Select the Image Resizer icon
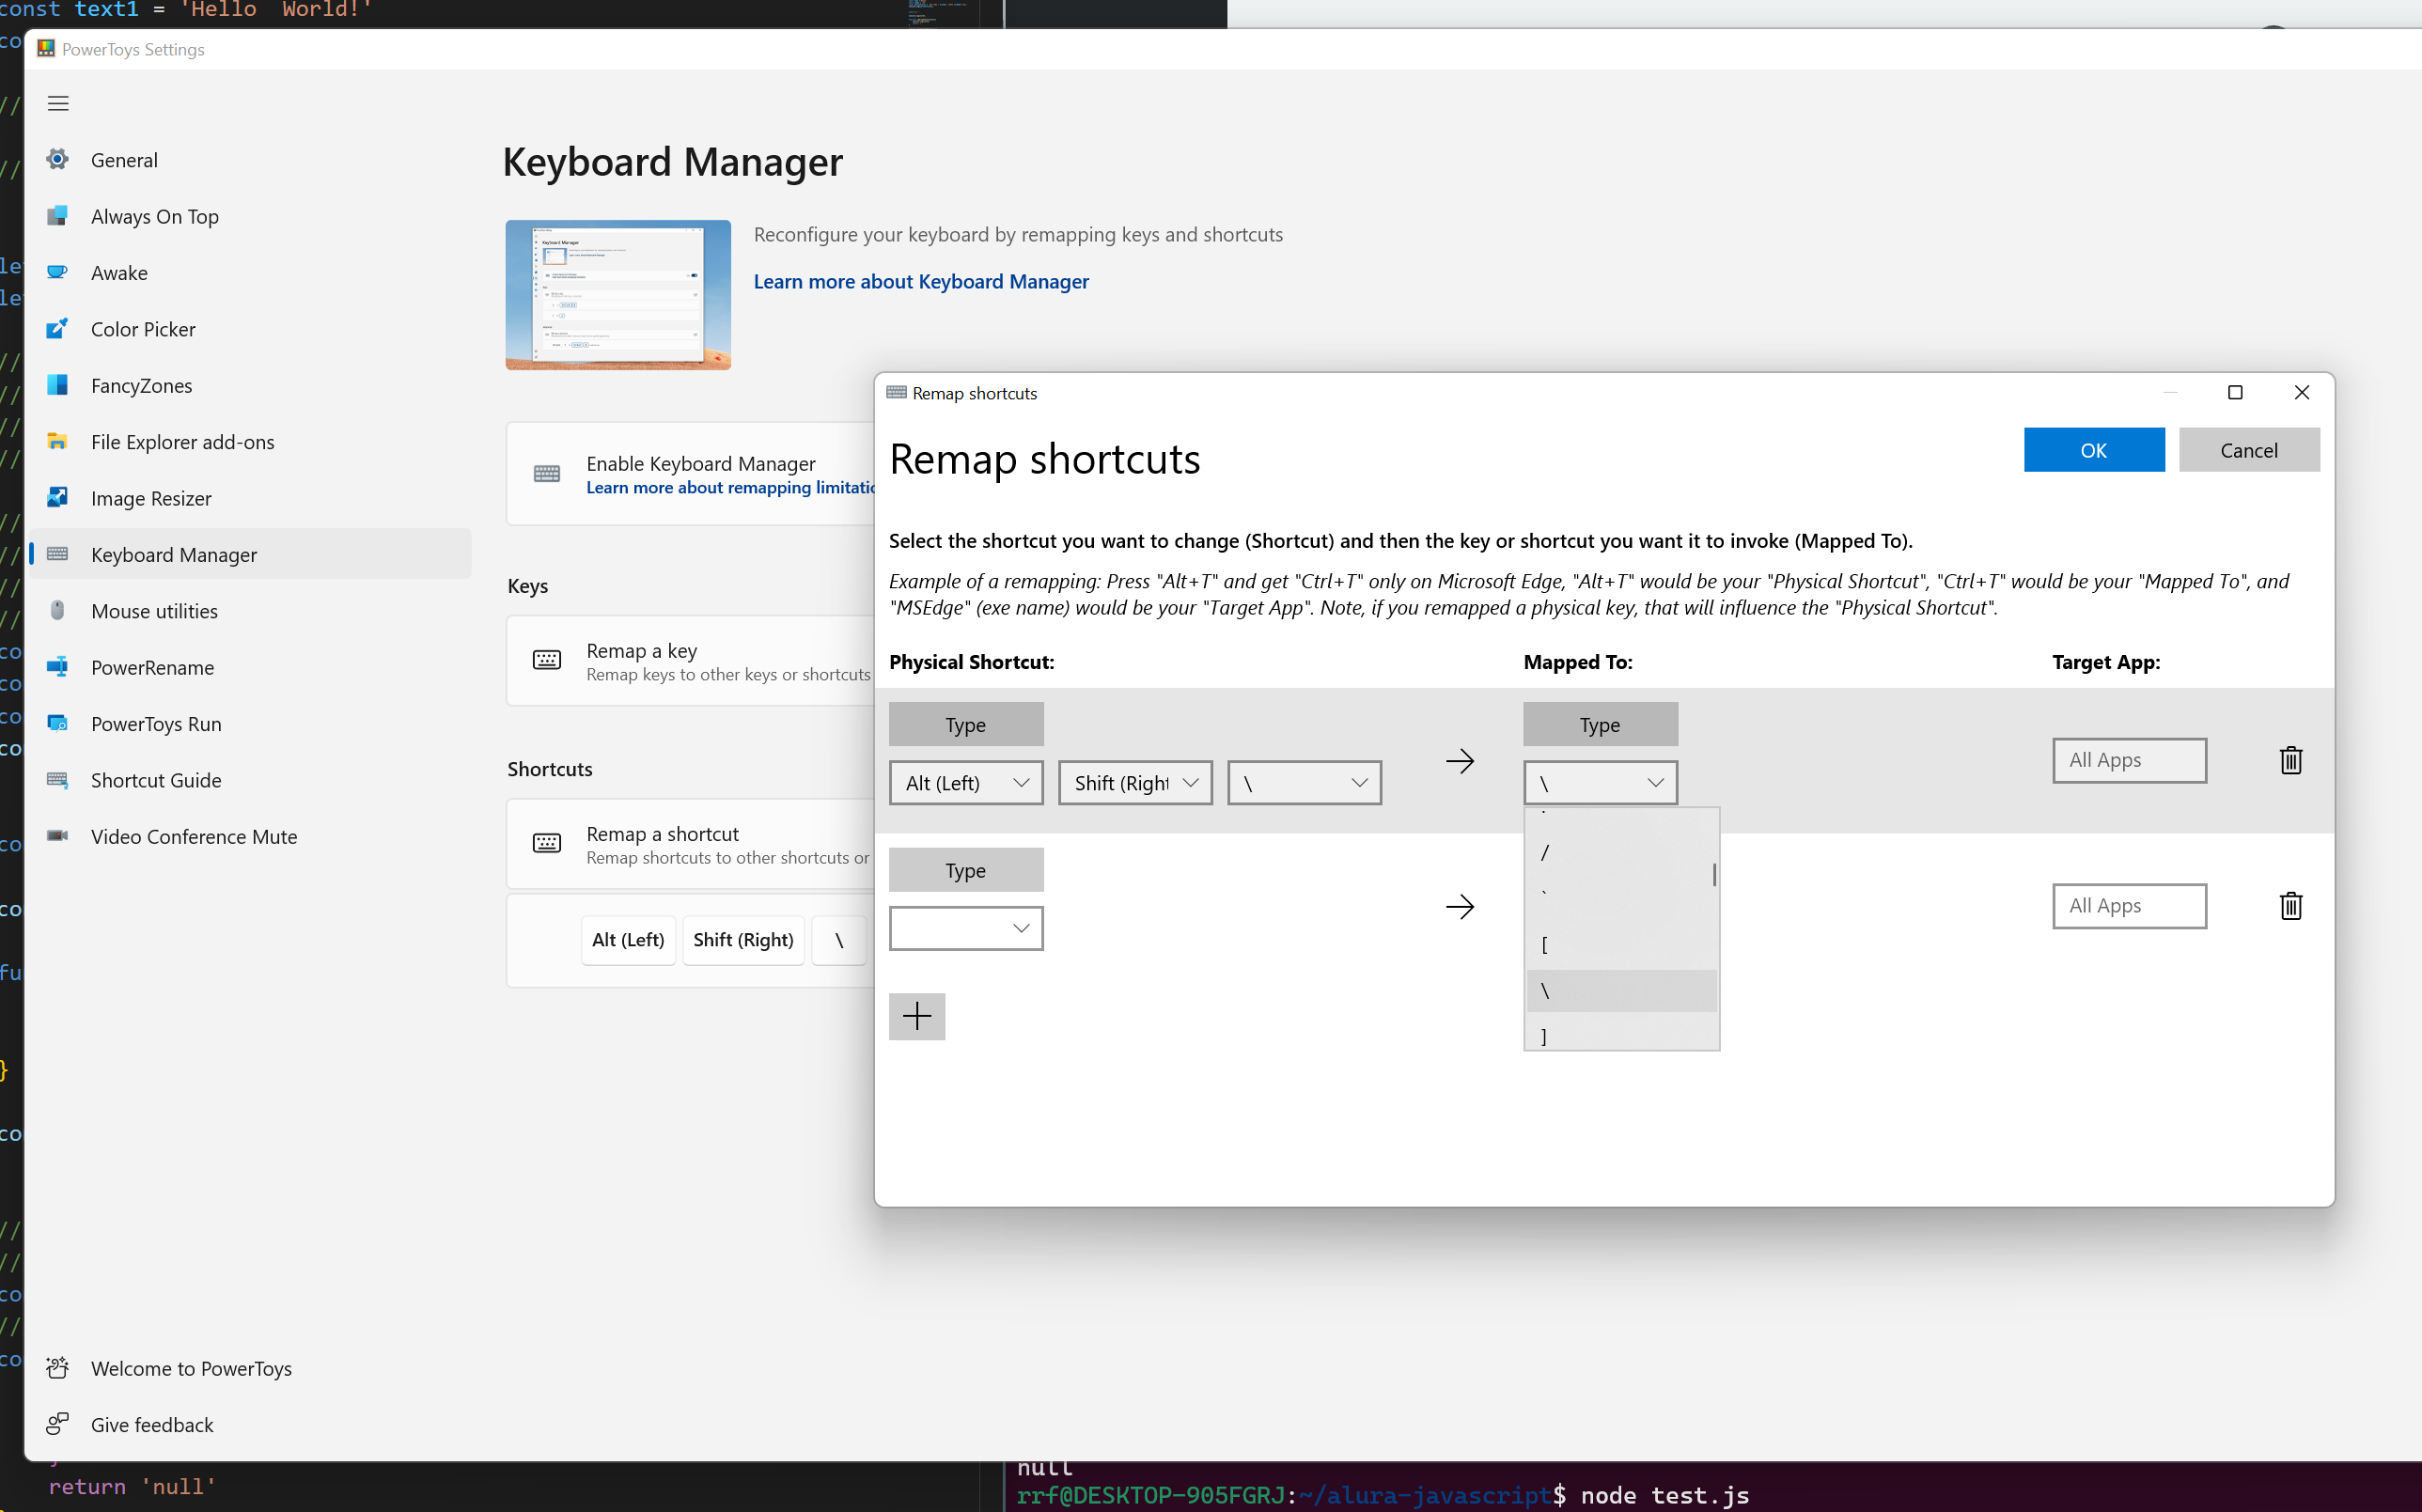This screenshot has height=1512, width=2422. pyautogui.click(x=57, y=498)
